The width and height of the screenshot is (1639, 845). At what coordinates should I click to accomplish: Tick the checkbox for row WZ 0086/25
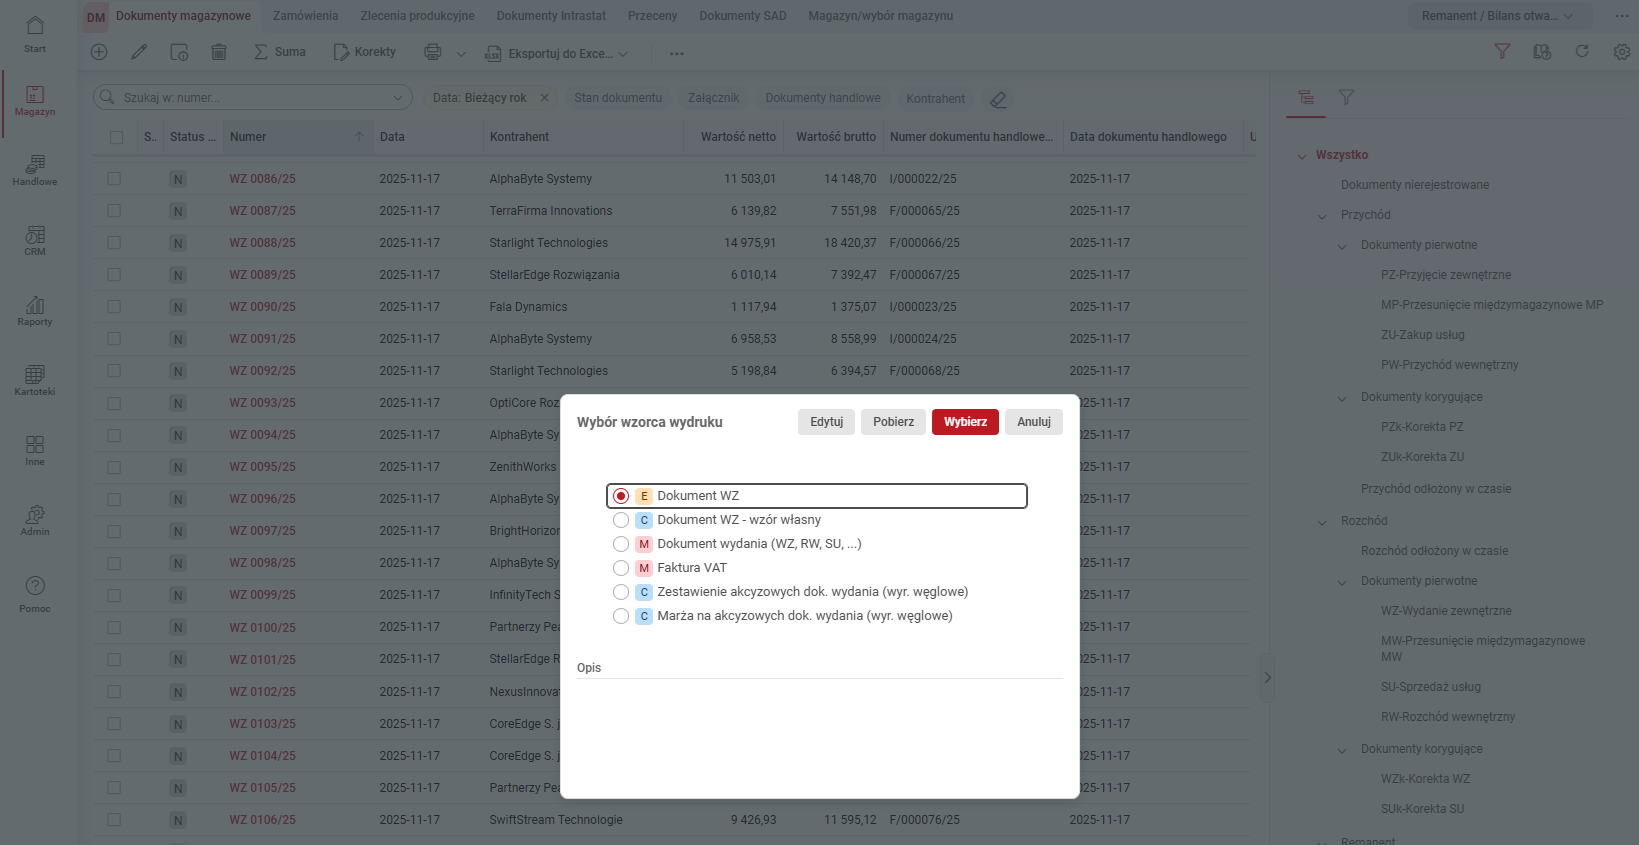pyautogui.click(x=114, y=179)
